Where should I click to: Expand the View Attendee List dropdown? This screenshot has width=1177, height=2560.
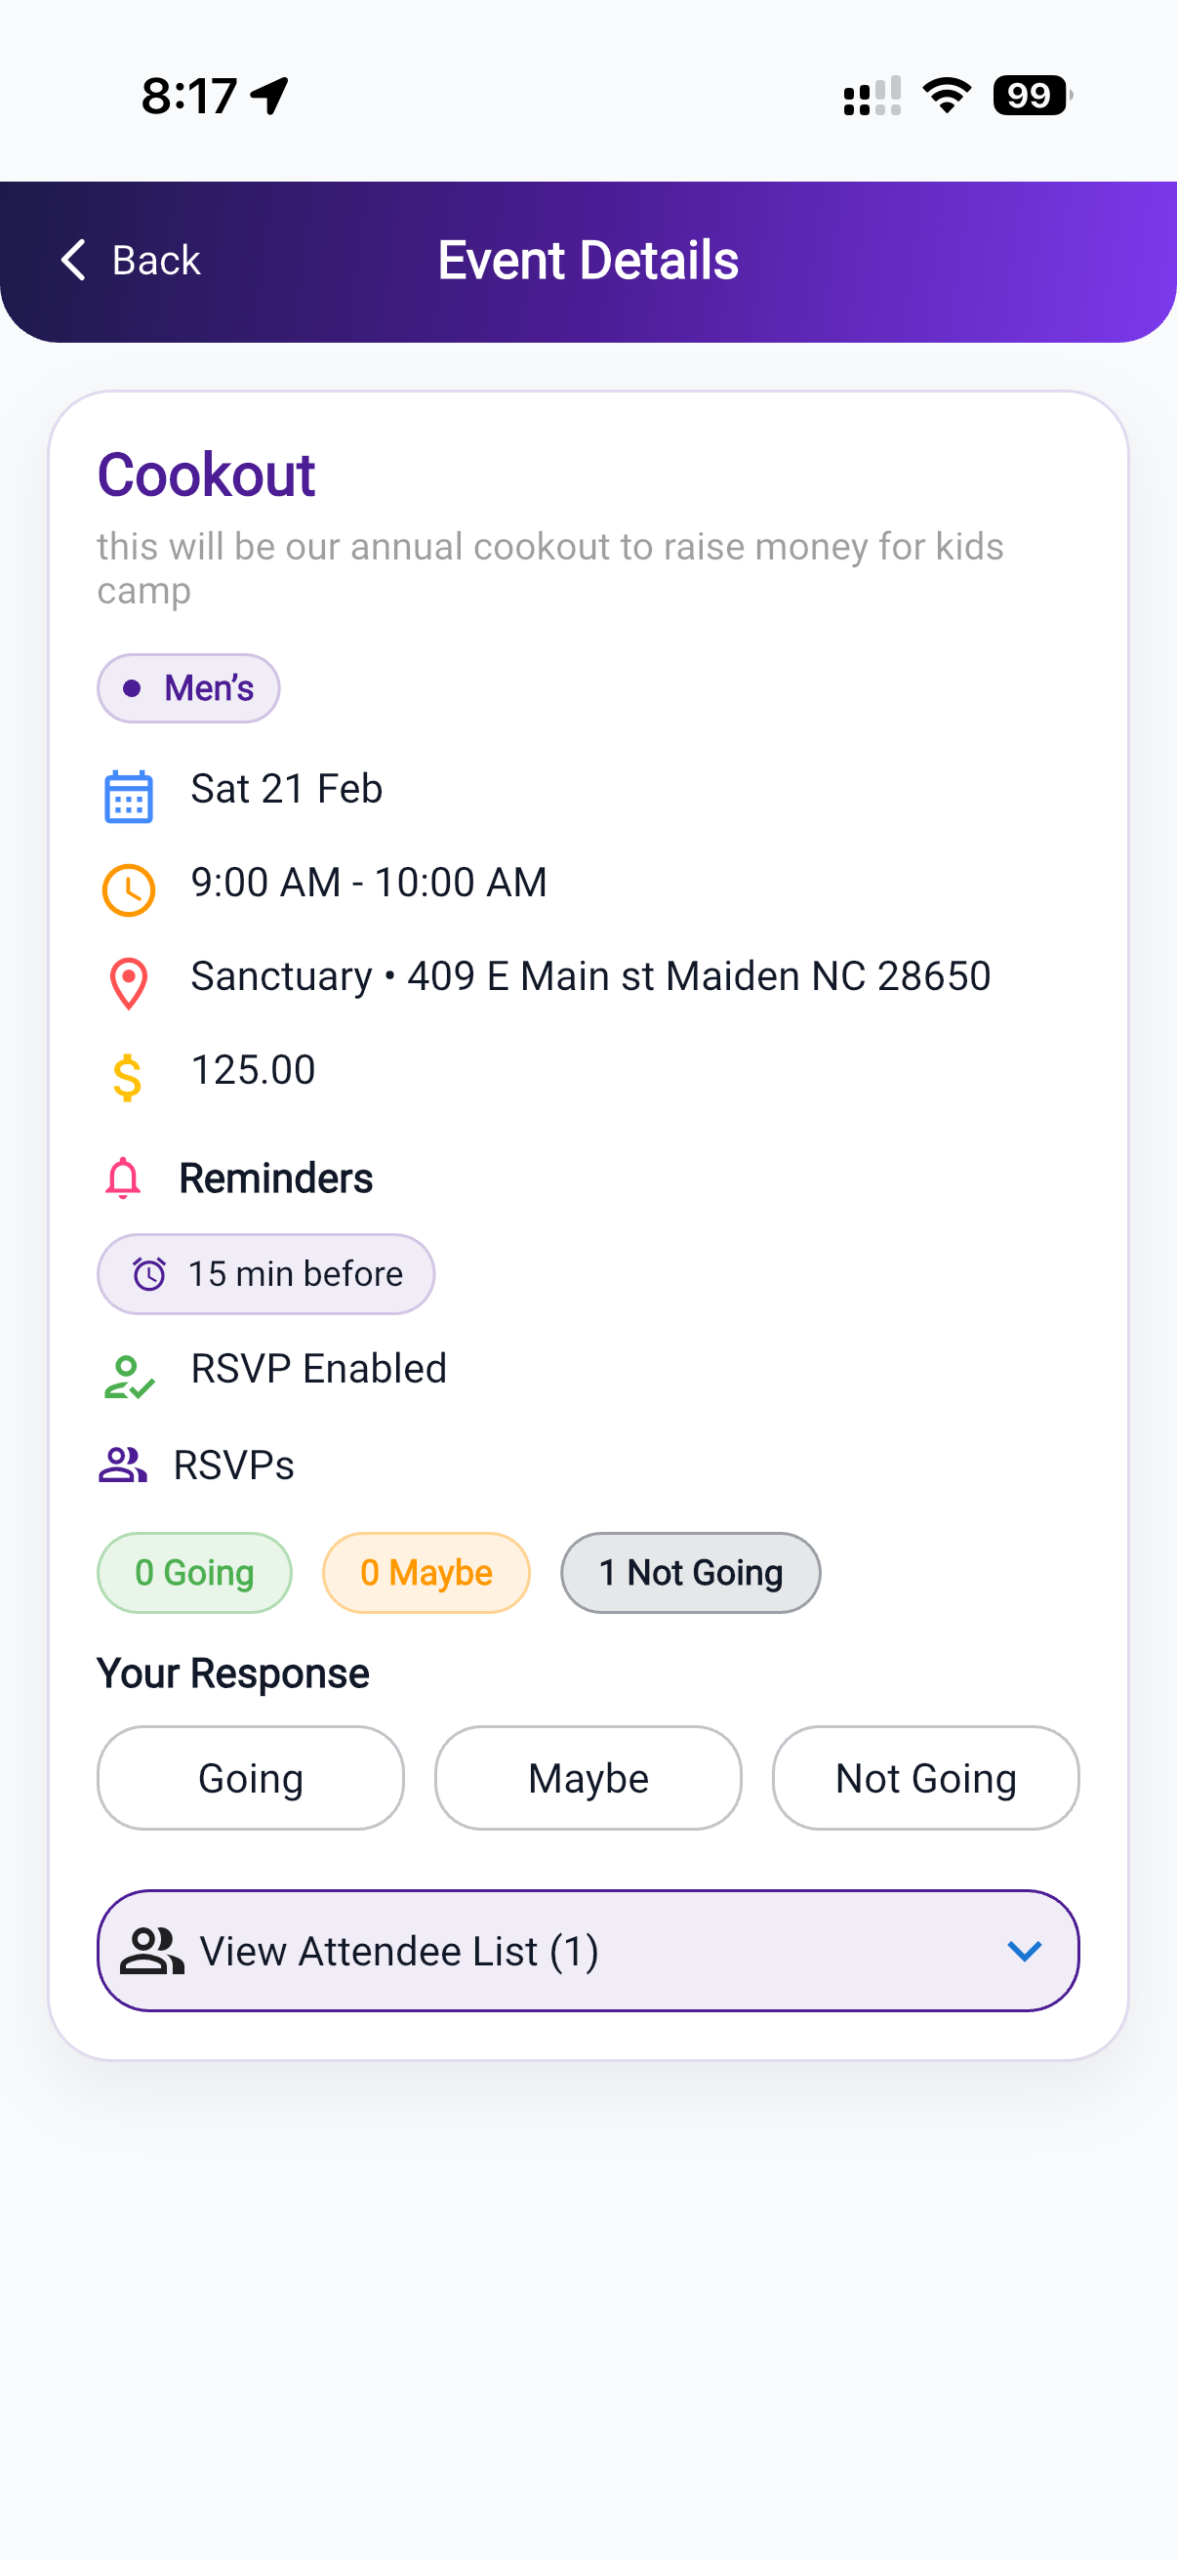588,1950
